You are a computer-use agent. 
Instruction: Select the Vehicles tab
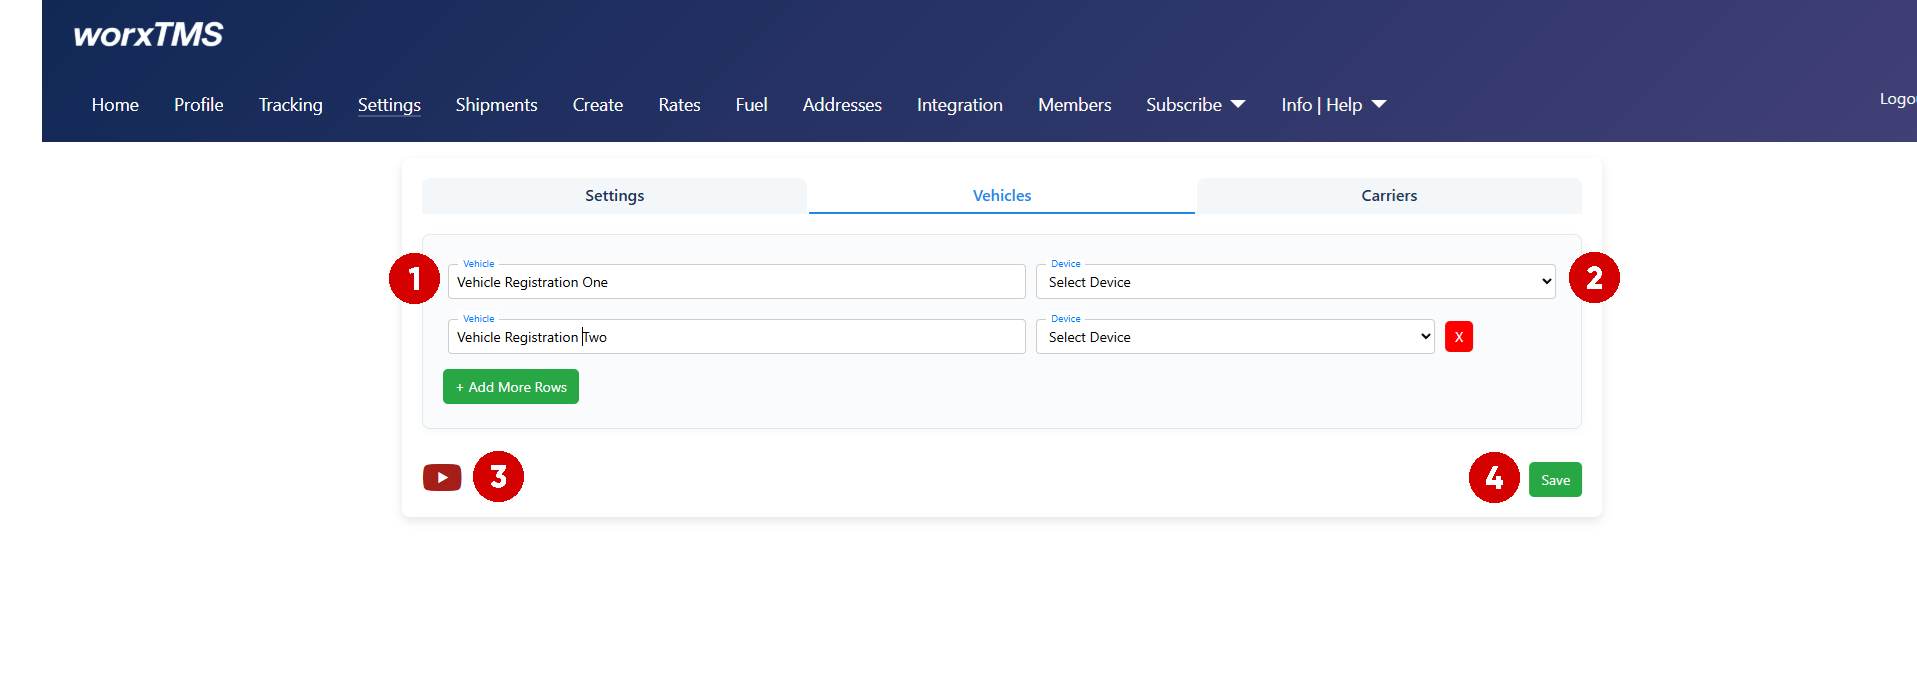tap(1001, 196)
